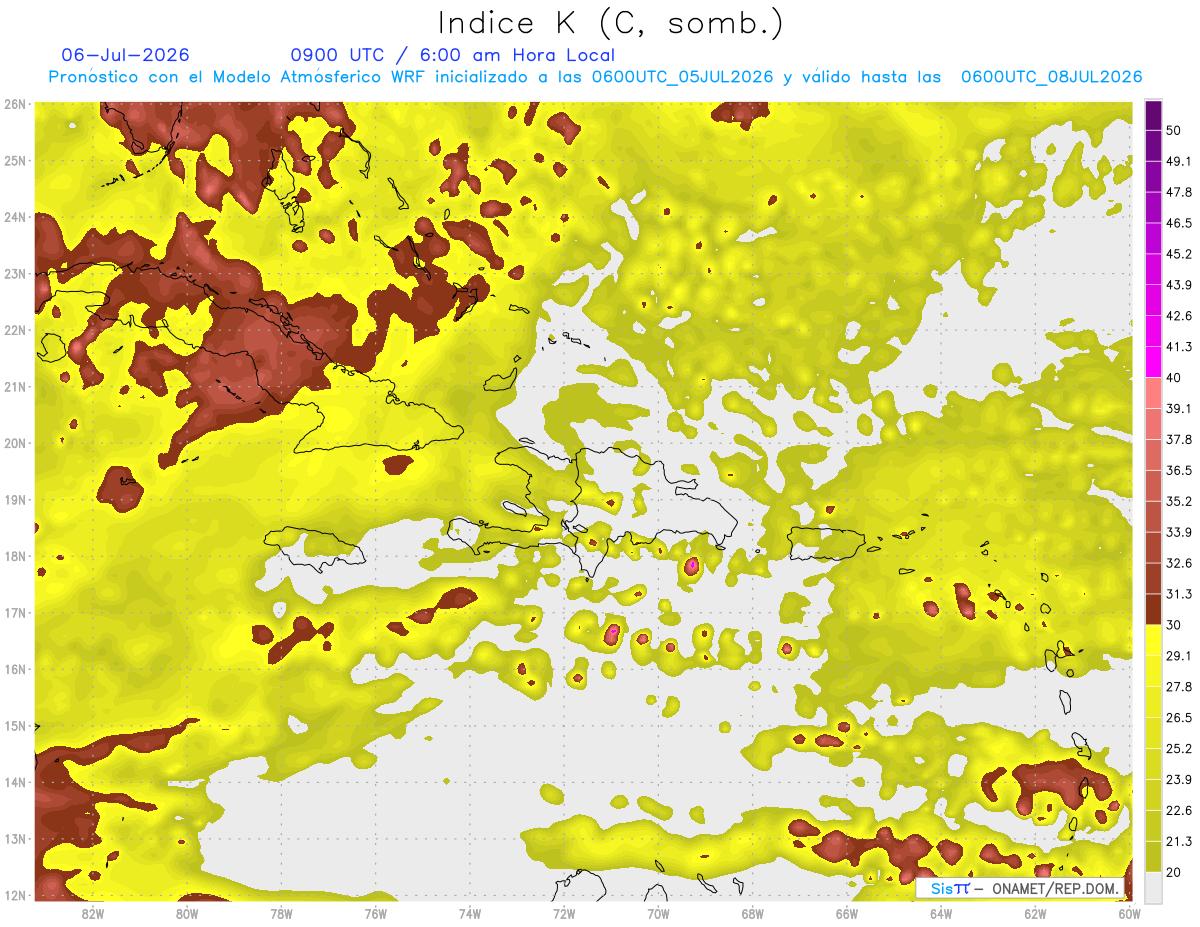Click longitude axis label "76W"

(x=375, y=913)
